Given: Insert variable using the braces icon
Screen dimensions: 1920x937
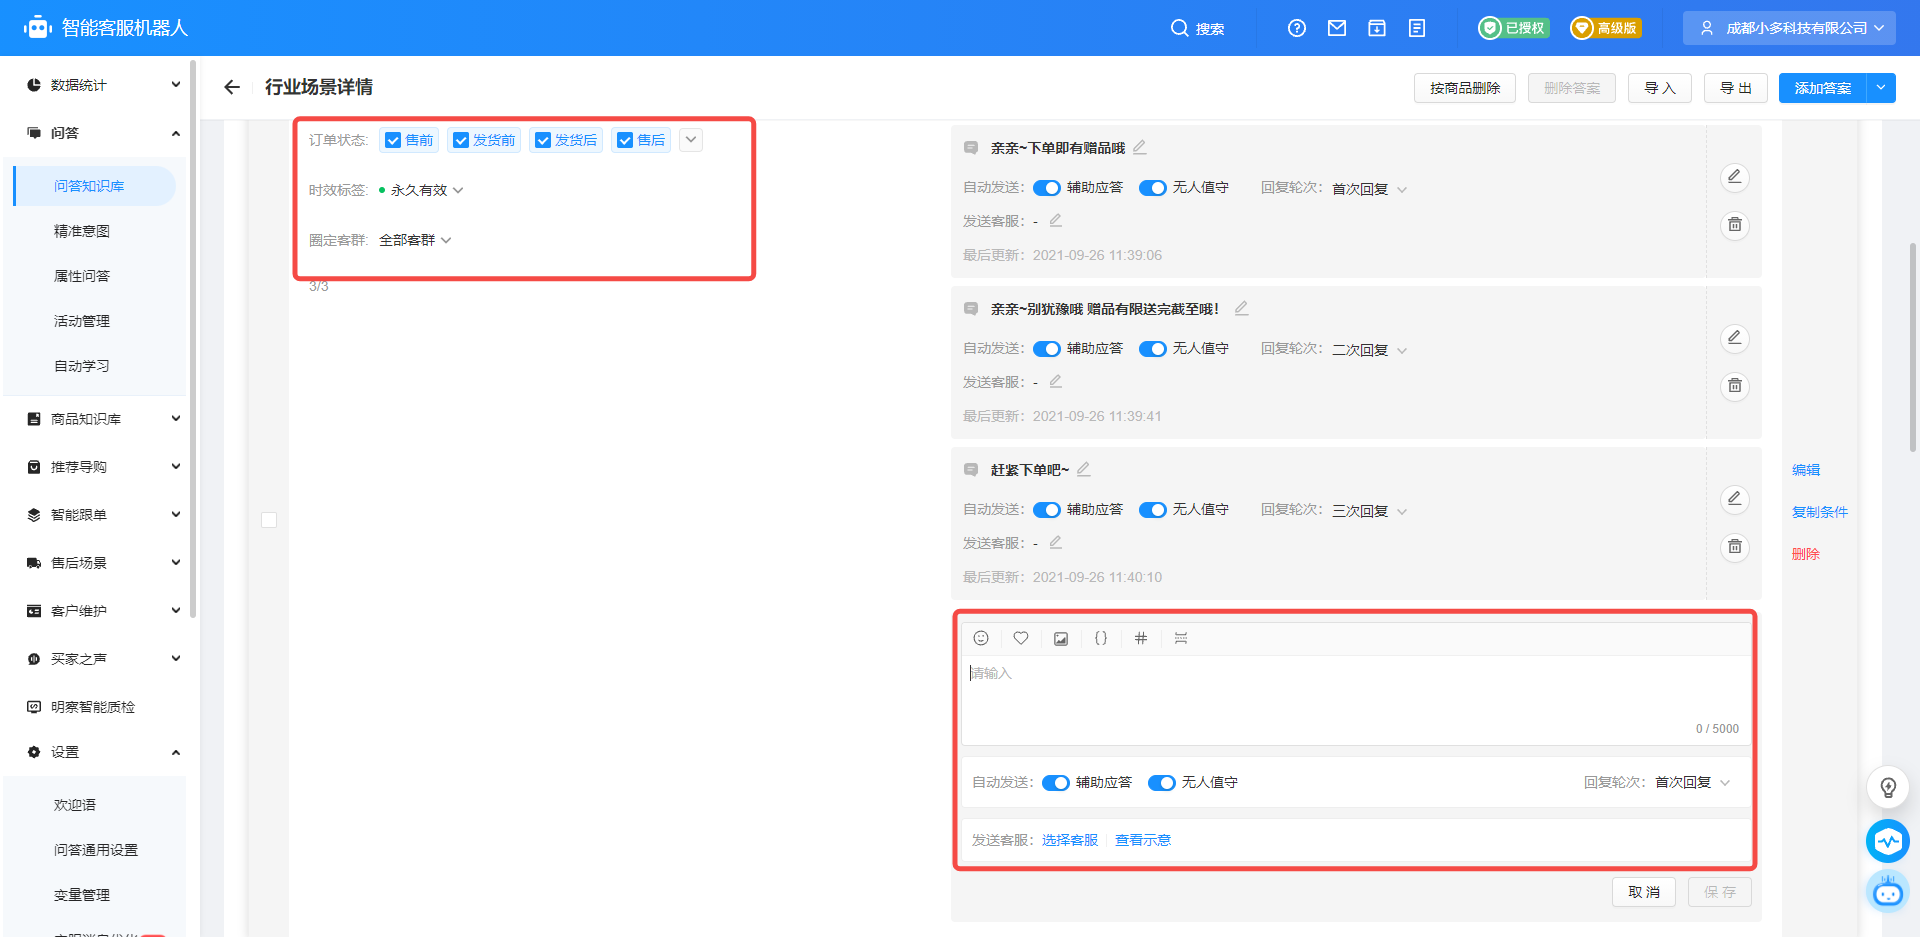Looking at the screenshot, I should [1101, 638].
